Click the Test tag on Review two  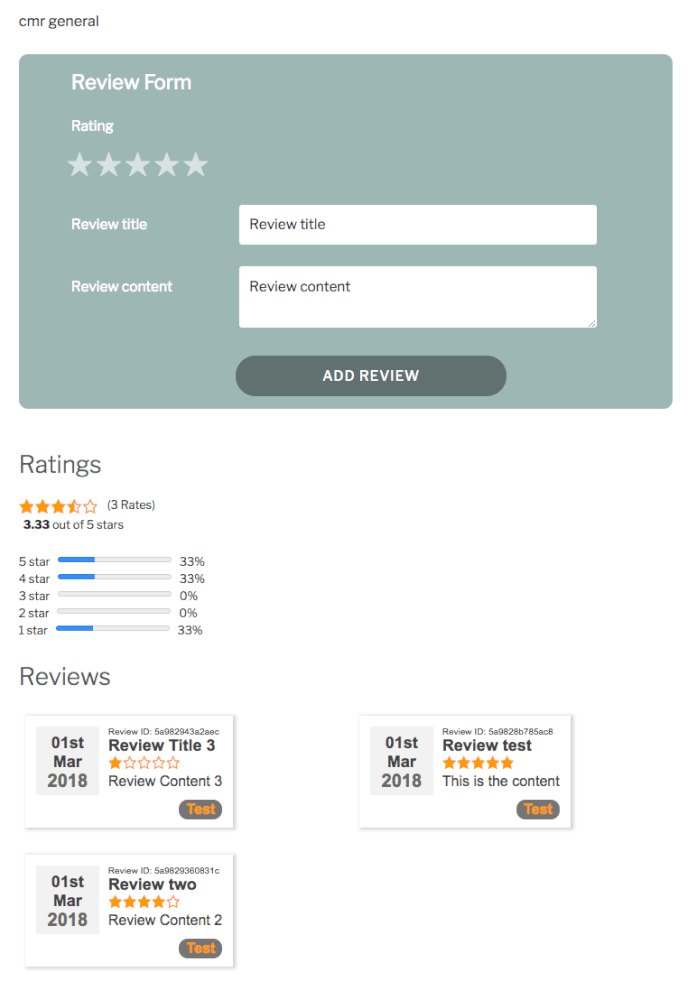coord(200,948)
